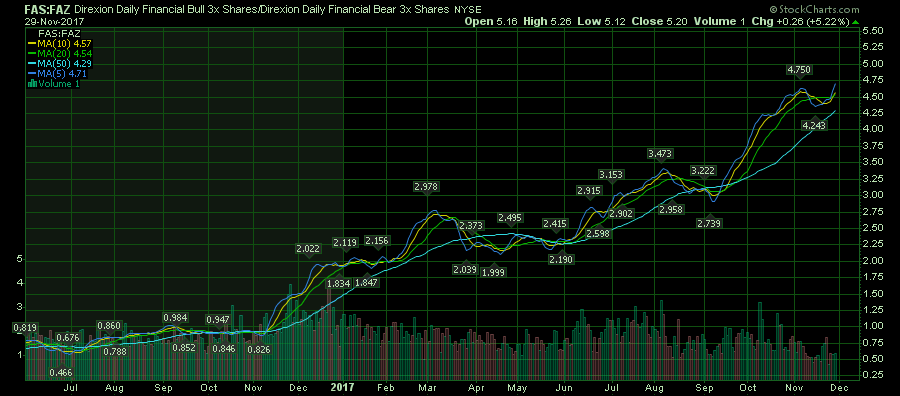This screenshot has height=396, width=900.
Task: Click the 0.819 price label
Action: click(x=25, y=327)
